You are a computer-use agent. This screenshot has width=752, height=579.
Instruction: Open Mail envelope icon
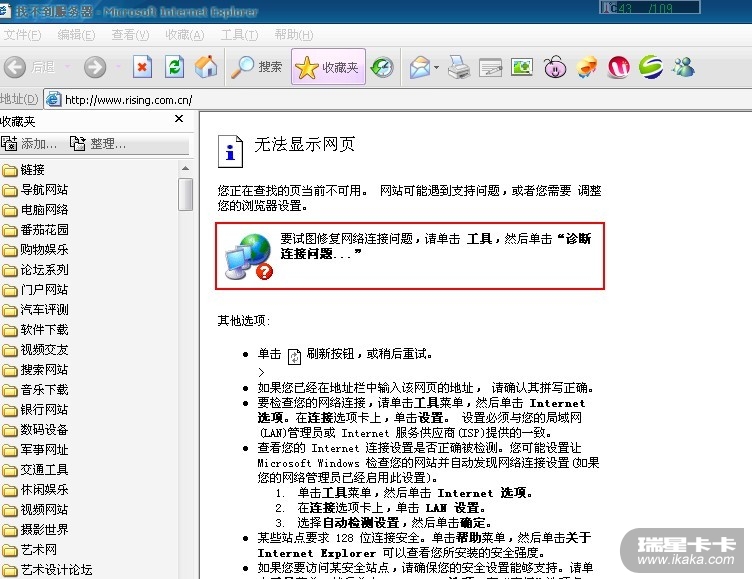tap(420, 68)
